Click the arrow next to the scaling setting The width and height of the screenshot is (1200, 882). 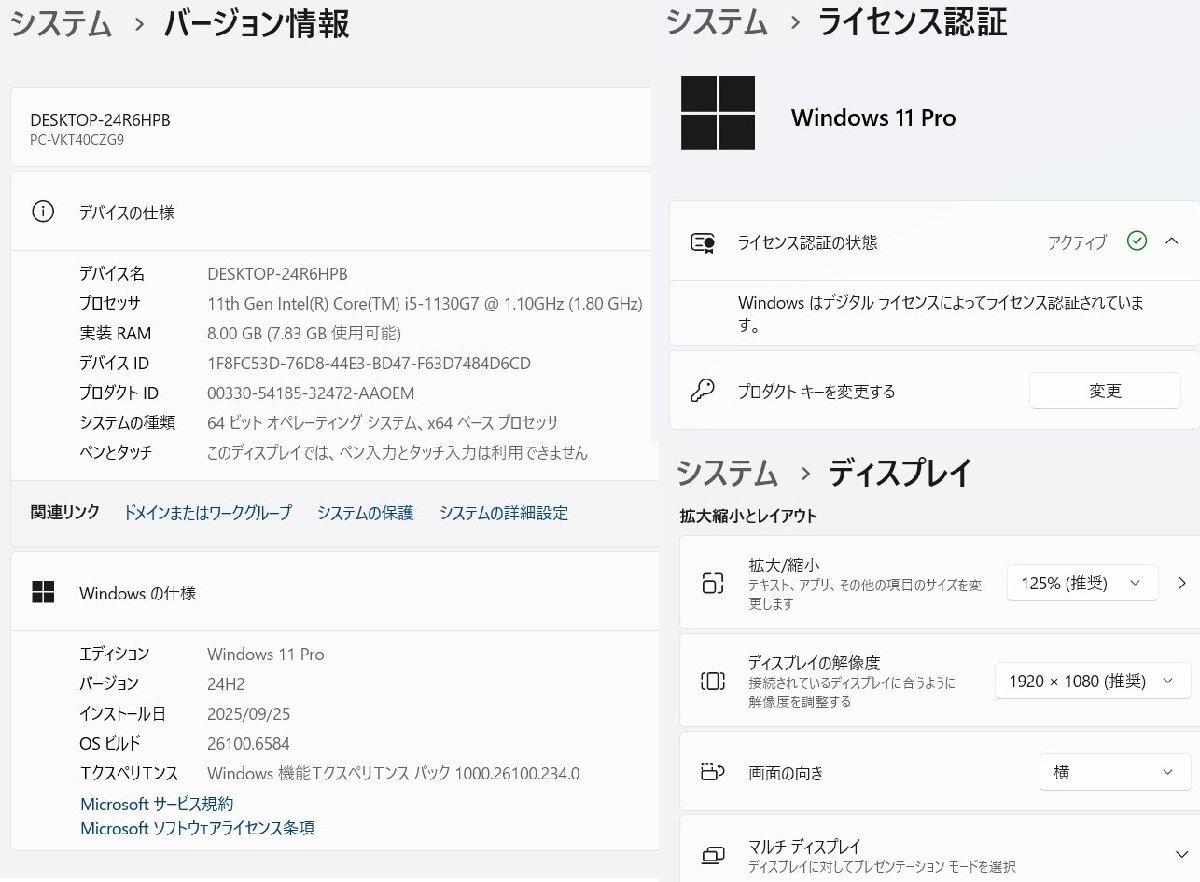pos(1181,583)
